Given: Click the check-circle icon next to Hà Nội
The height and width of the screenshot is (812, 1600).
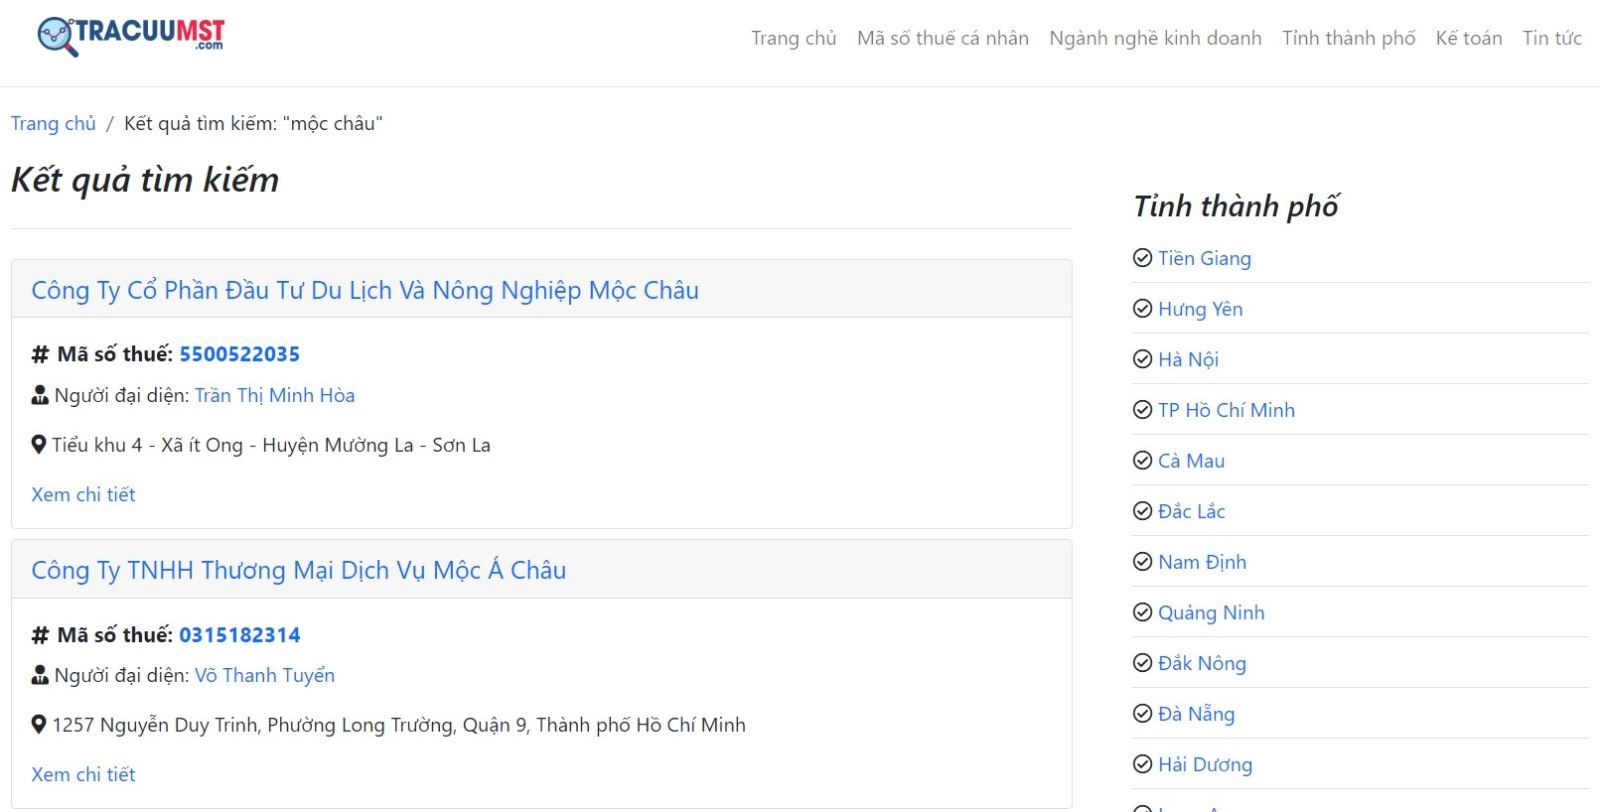Looking at the screenshot, I should pos(1142,359).
